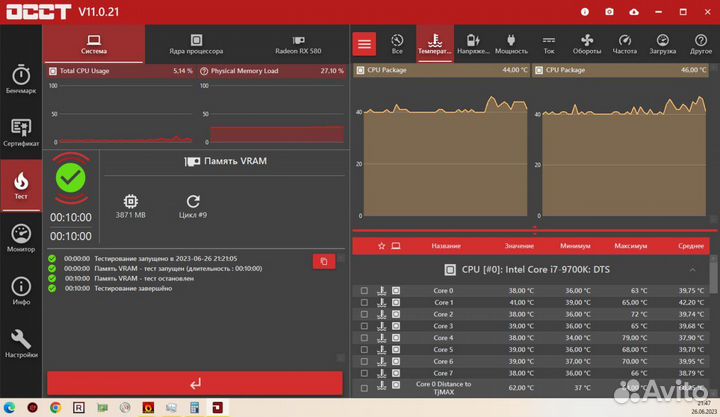Screen dimensions: 720x417
Task: Sort by the Среднее column header
Action: point(691,246)
